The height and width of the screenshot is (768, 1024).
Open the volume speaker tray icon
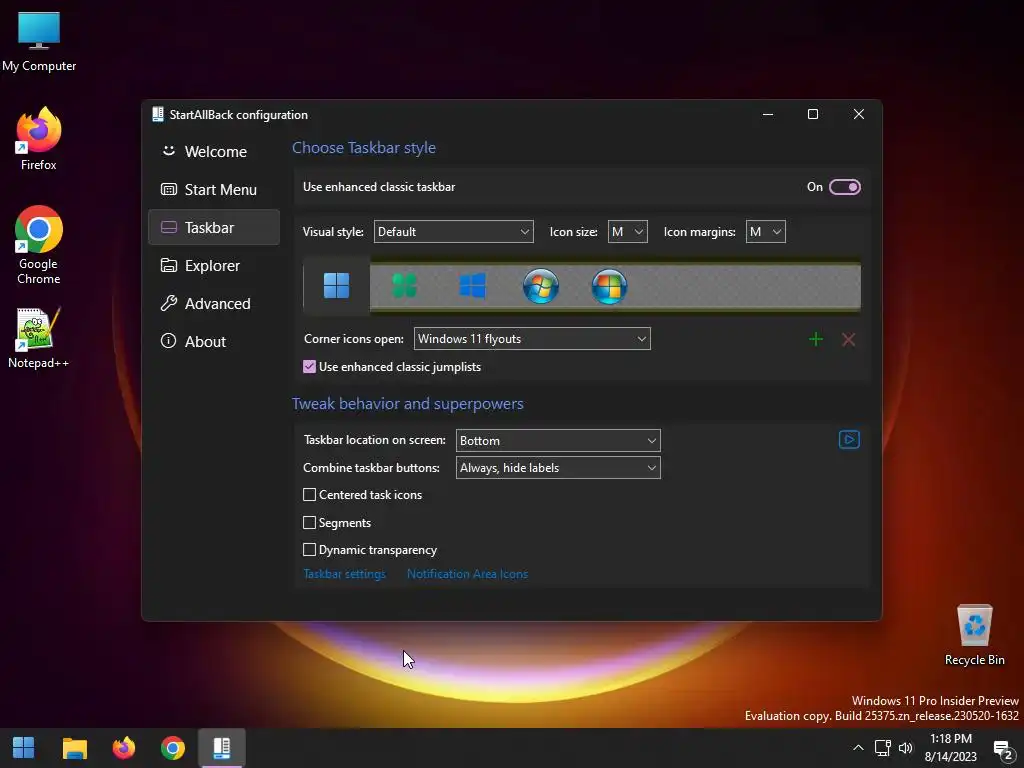pyautogui.click(x=906, y=748)
